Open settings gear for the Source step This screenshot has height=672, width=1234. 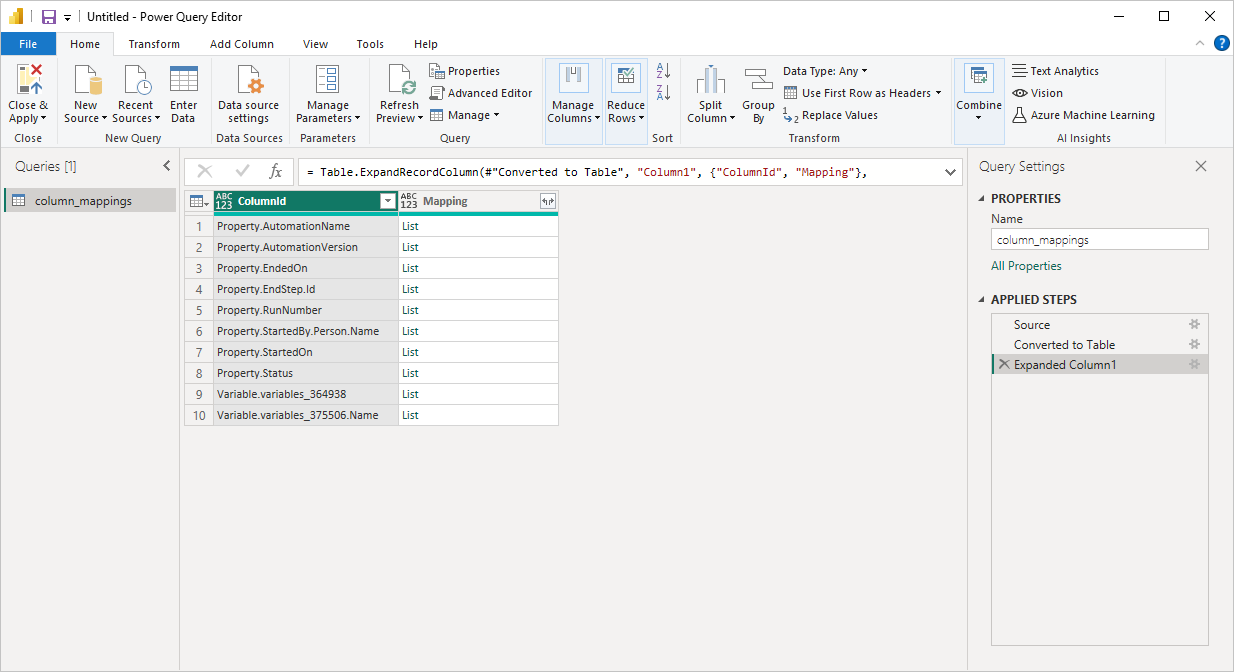(1194, 324)
